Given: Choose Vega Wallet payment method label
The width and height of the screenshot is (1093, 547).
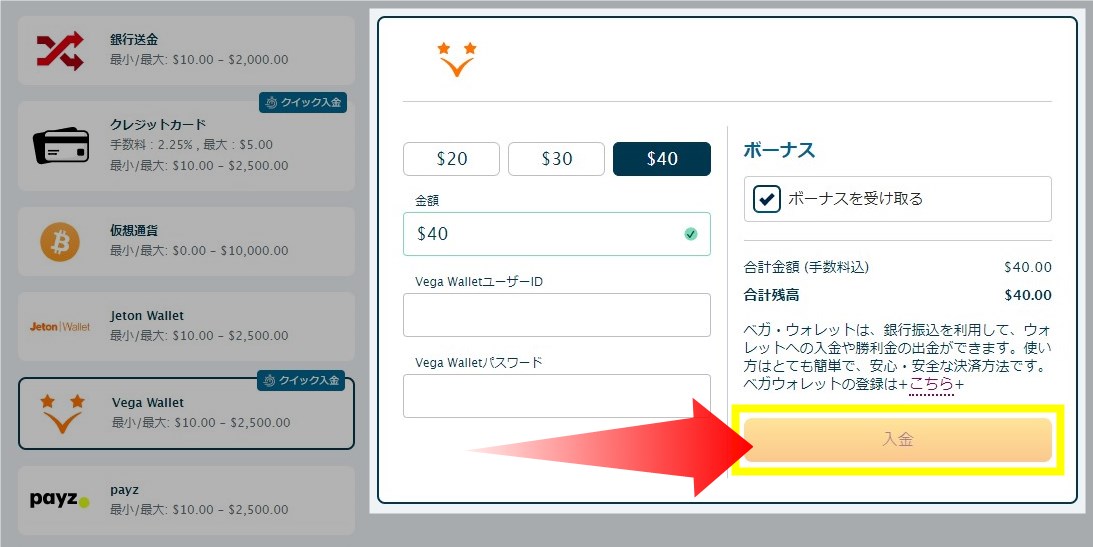Looking at the screenshot, I should click(148, 403).
